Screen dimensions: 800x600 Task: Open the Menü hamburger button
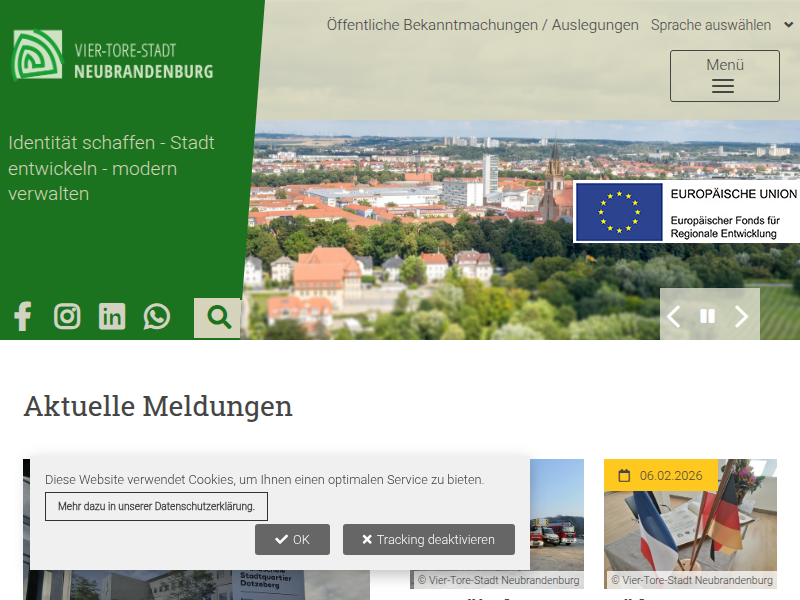pyautogui.click(x=724, y=76)
